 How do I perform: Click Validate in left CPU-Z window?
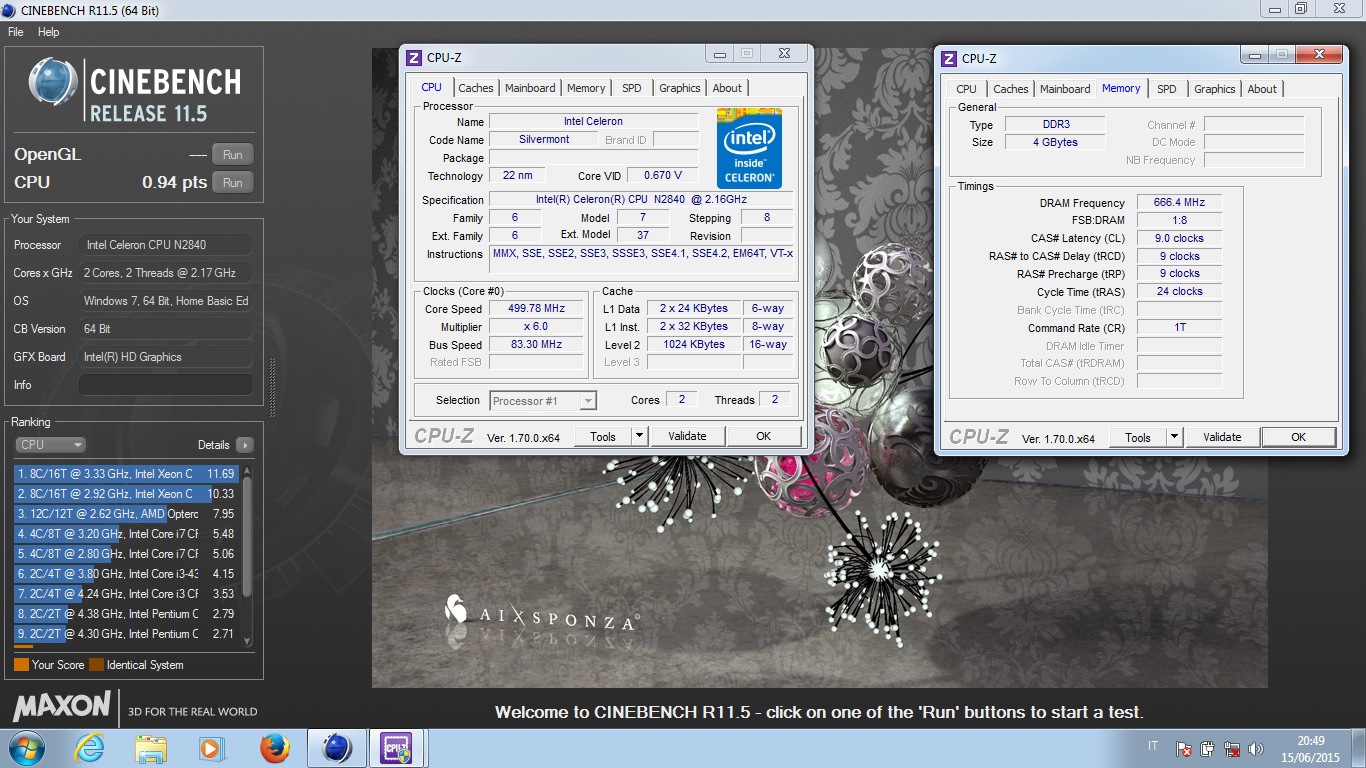click(x=687, y=436)
